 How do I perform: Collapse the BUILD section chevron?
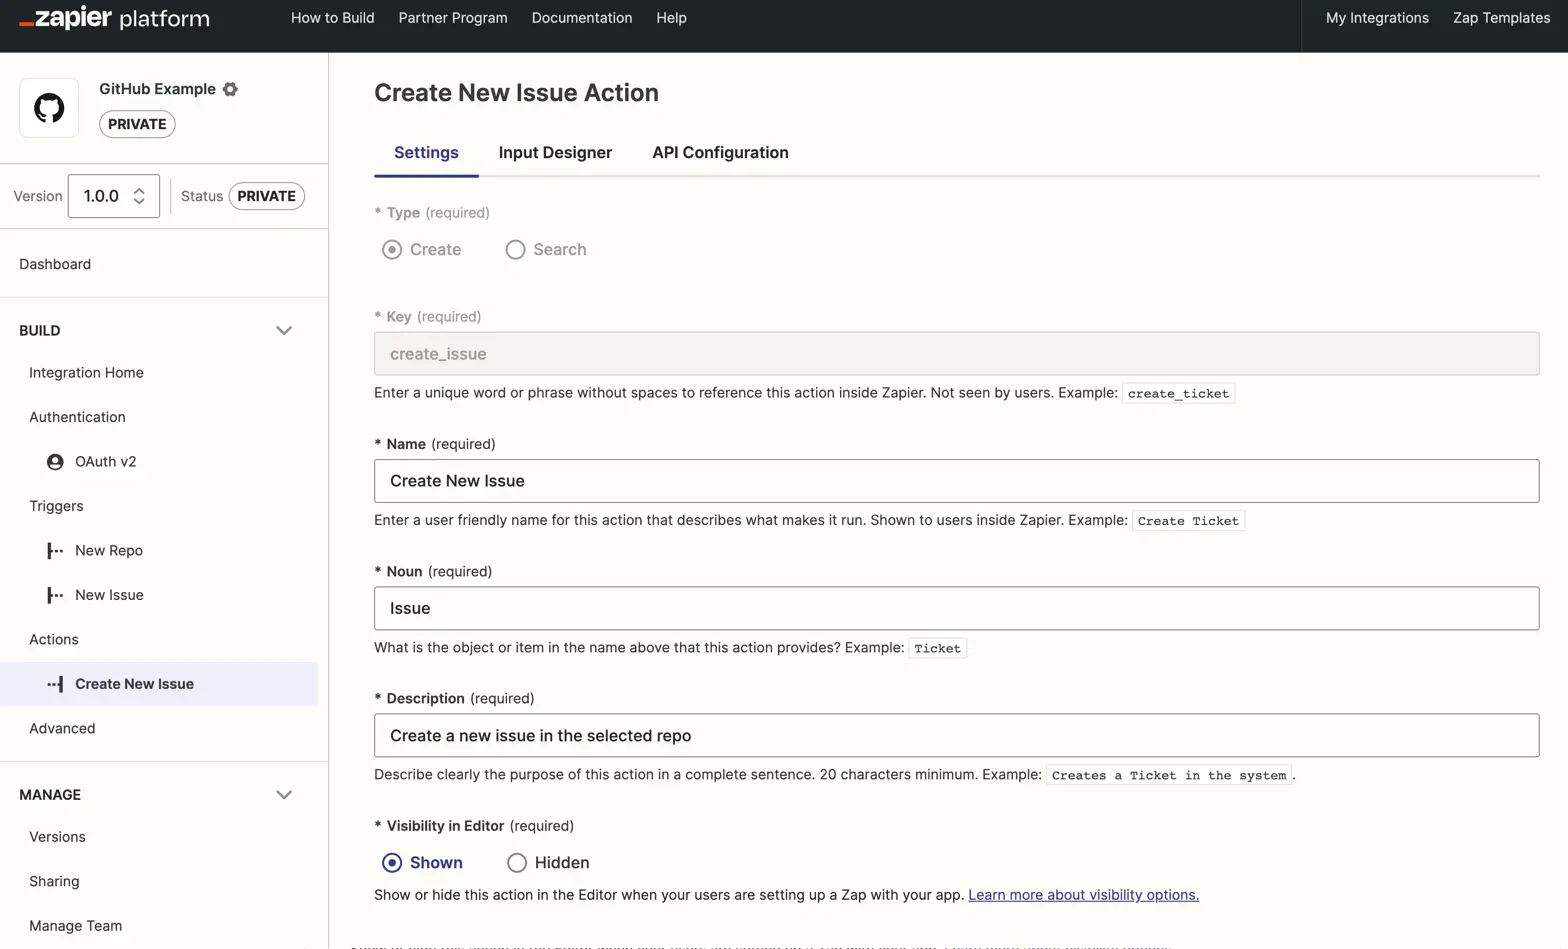(x=284, y=331)
